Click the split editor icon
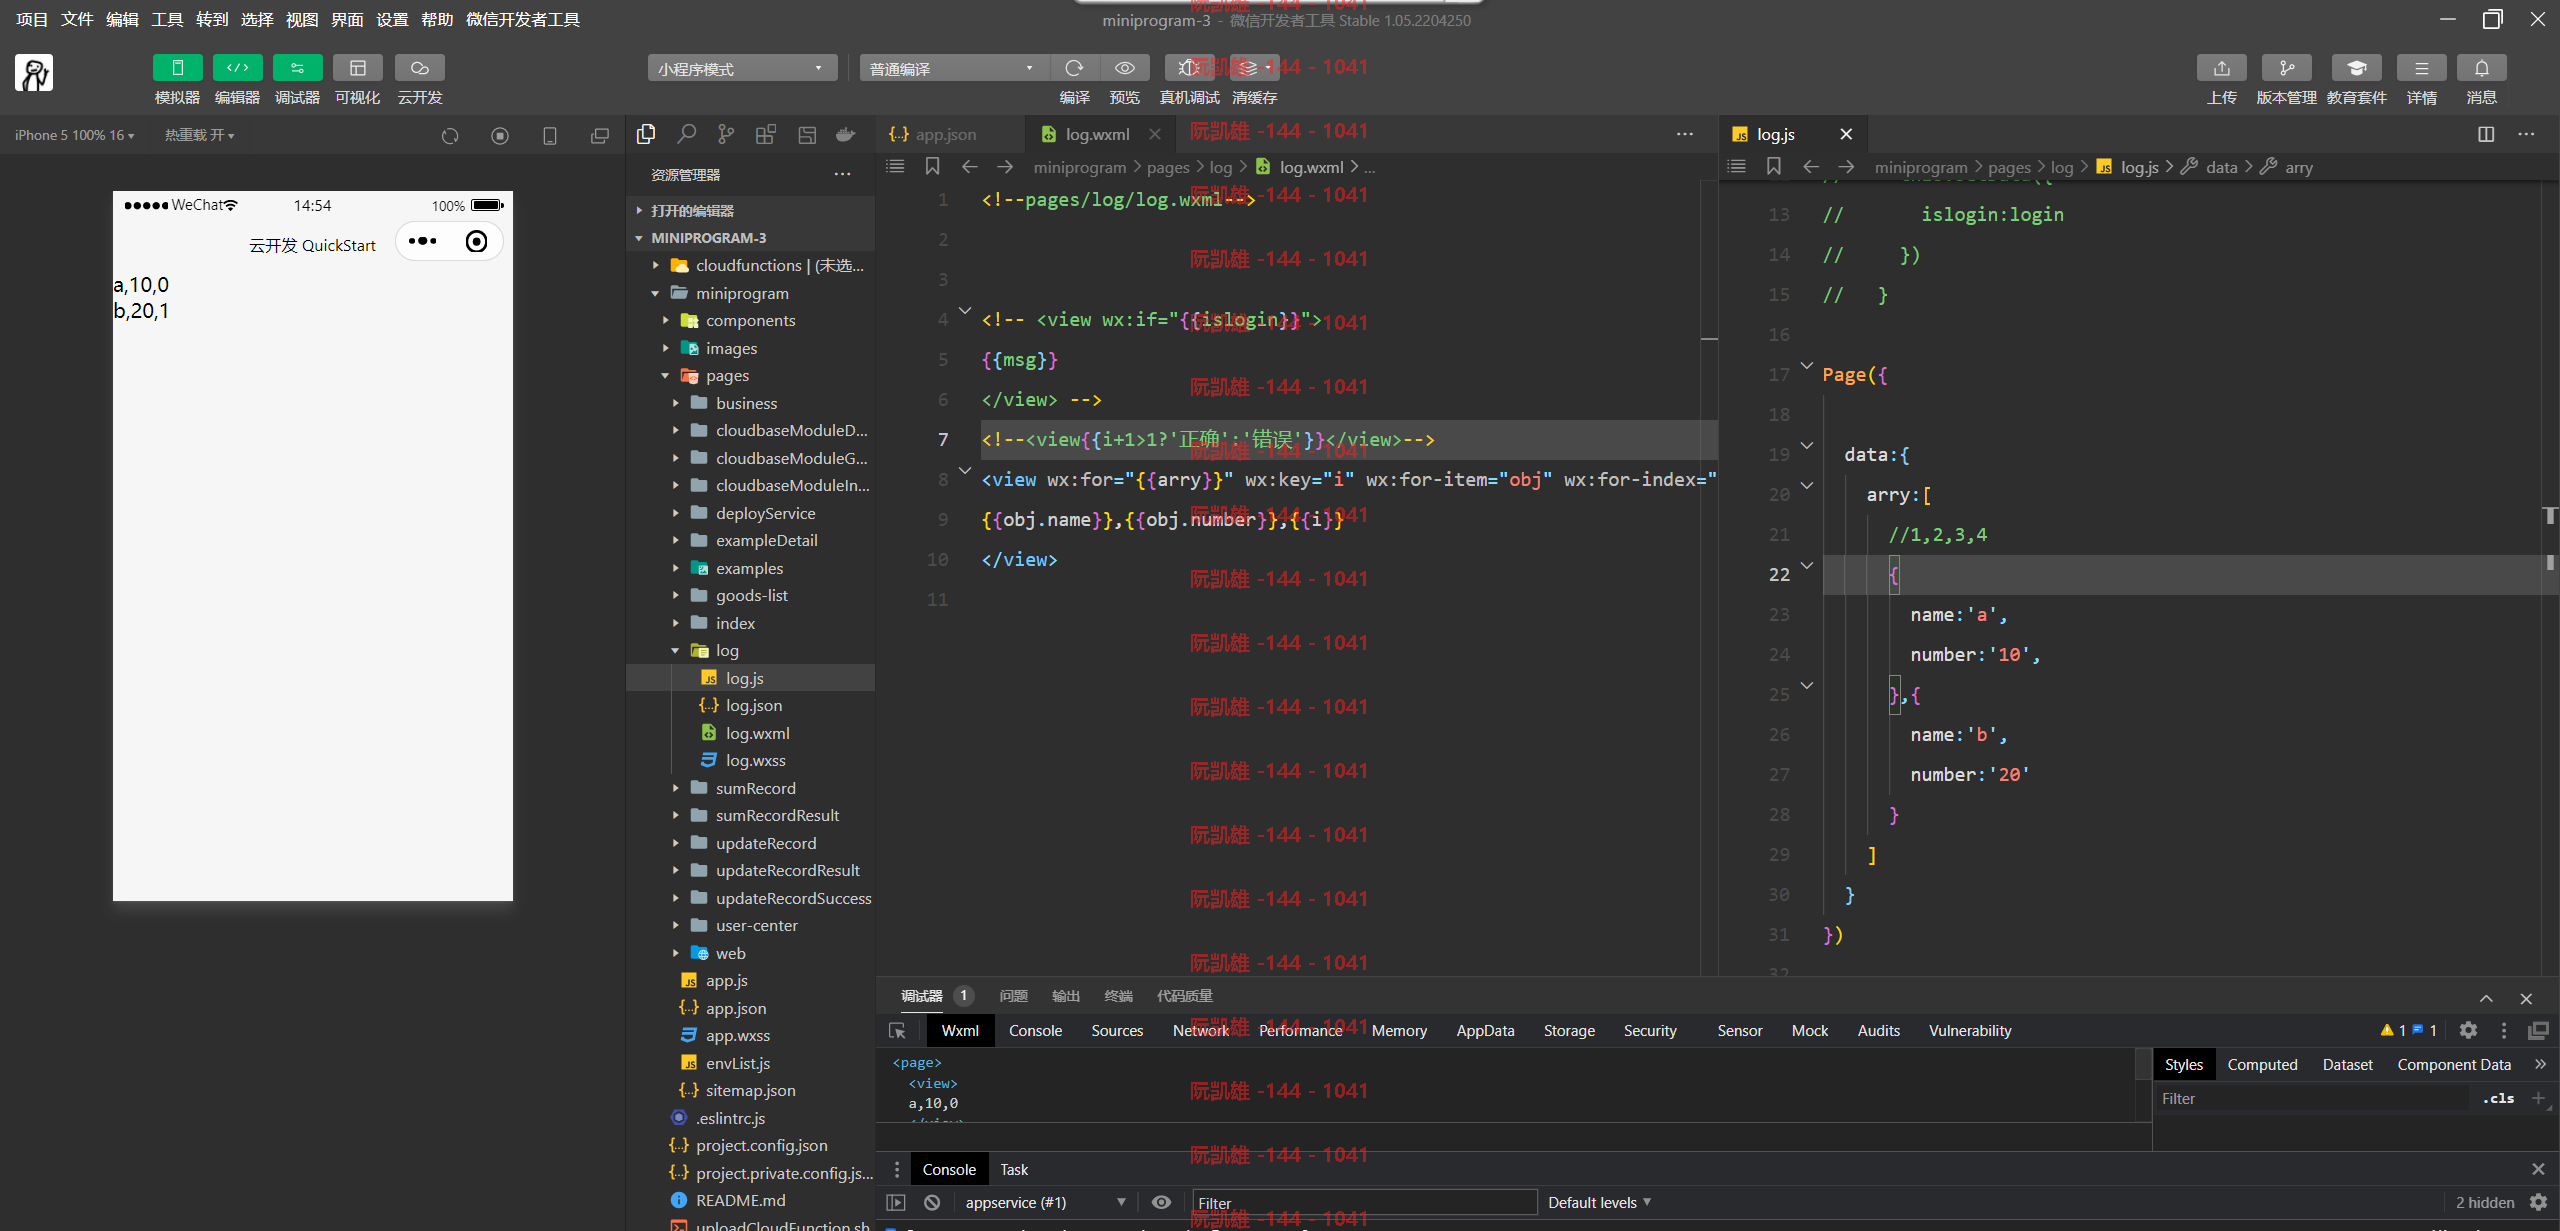The height and width of the screenshot is (1231, 2560). (x=2486, y=134)
